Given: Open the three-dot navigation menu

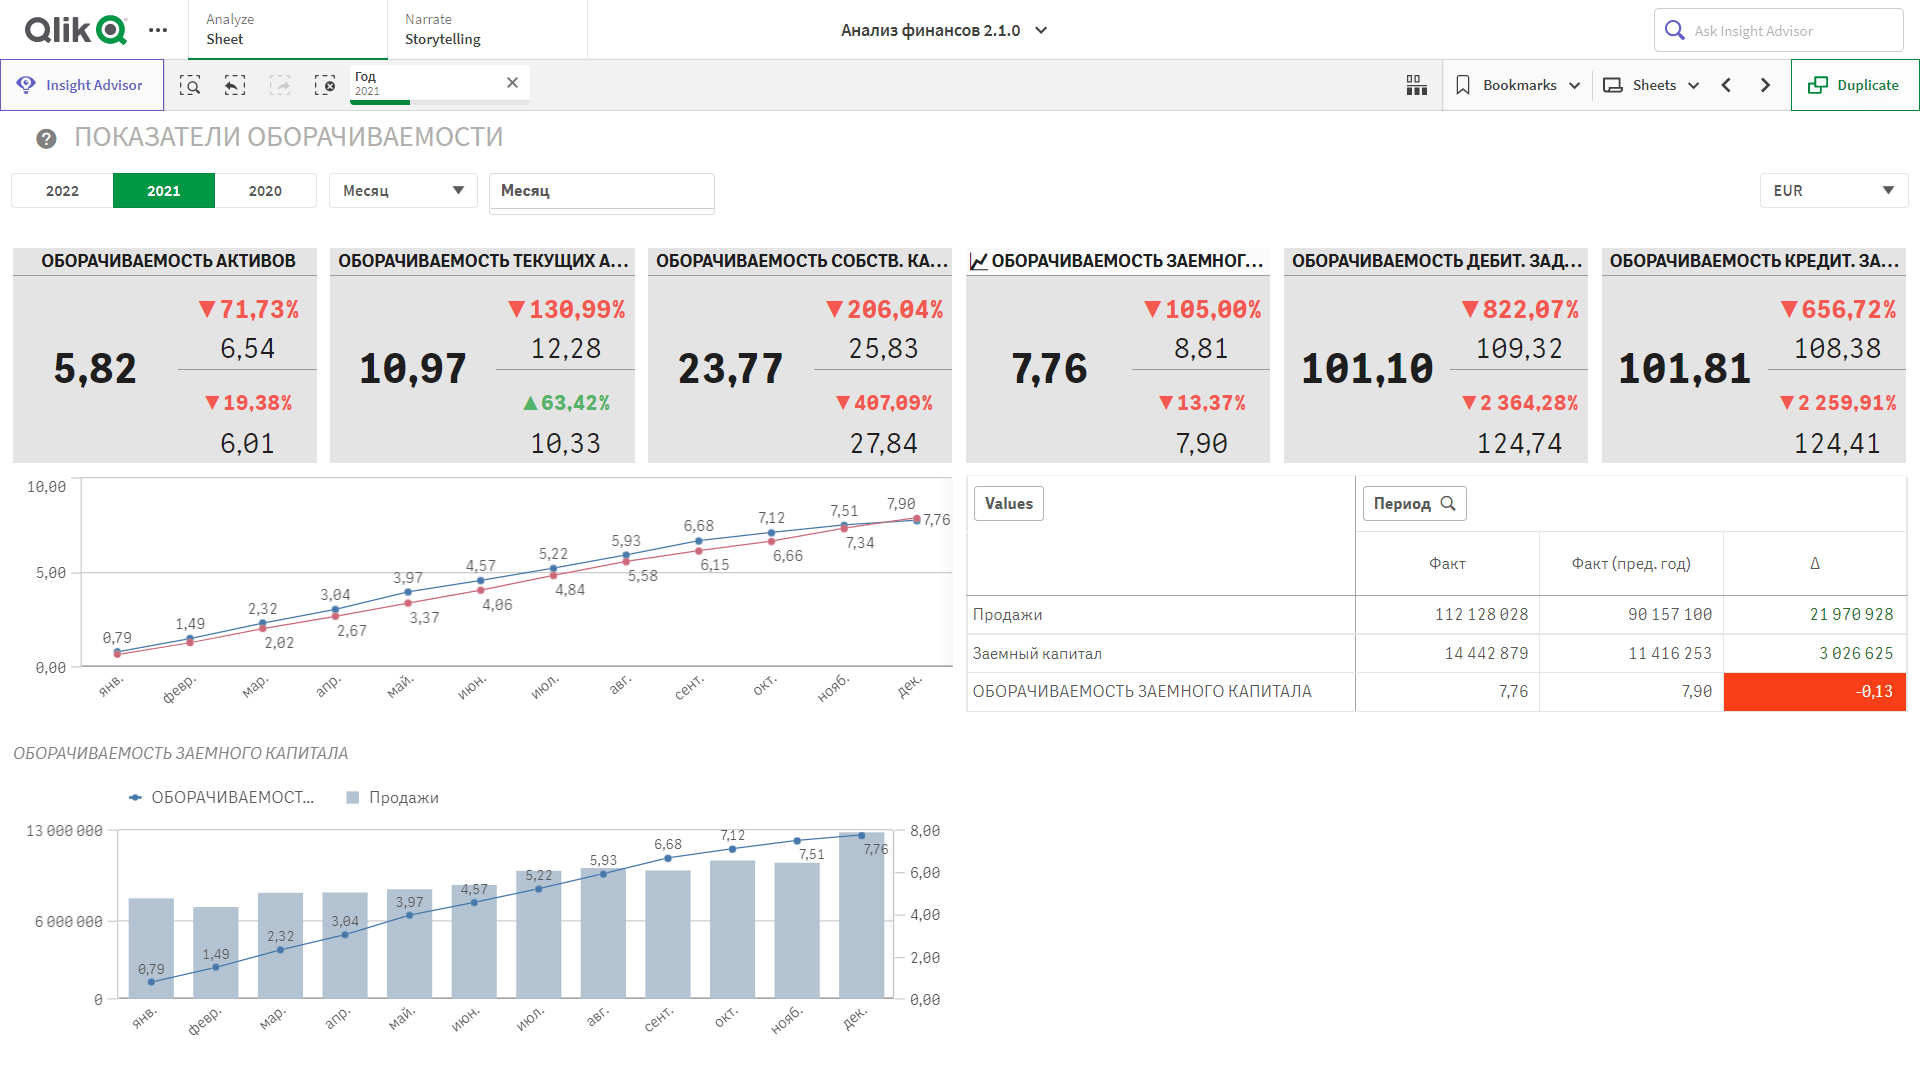Looking at the screenshot, I should click(x=158, y=30).
